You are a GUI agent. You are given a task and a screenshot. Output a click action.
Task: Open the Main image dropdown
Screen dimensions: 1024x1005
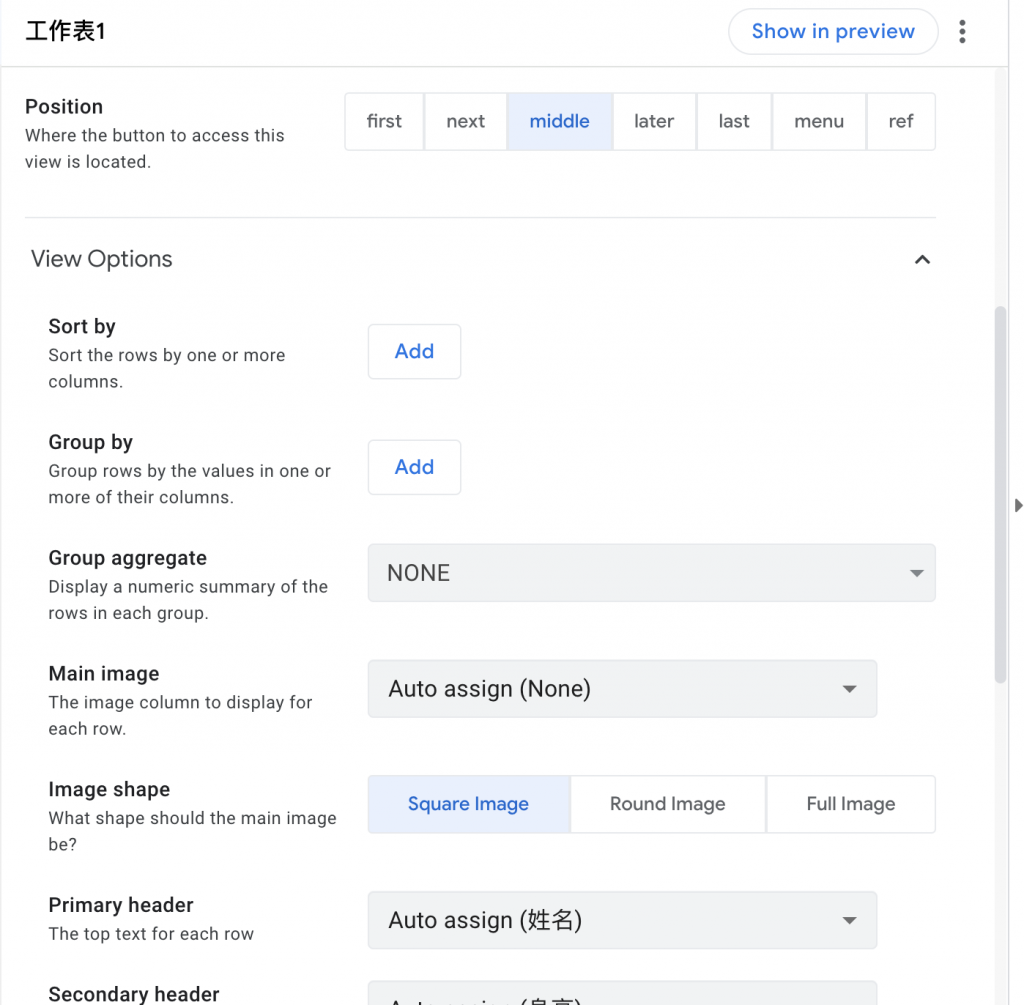pos(622,689)
